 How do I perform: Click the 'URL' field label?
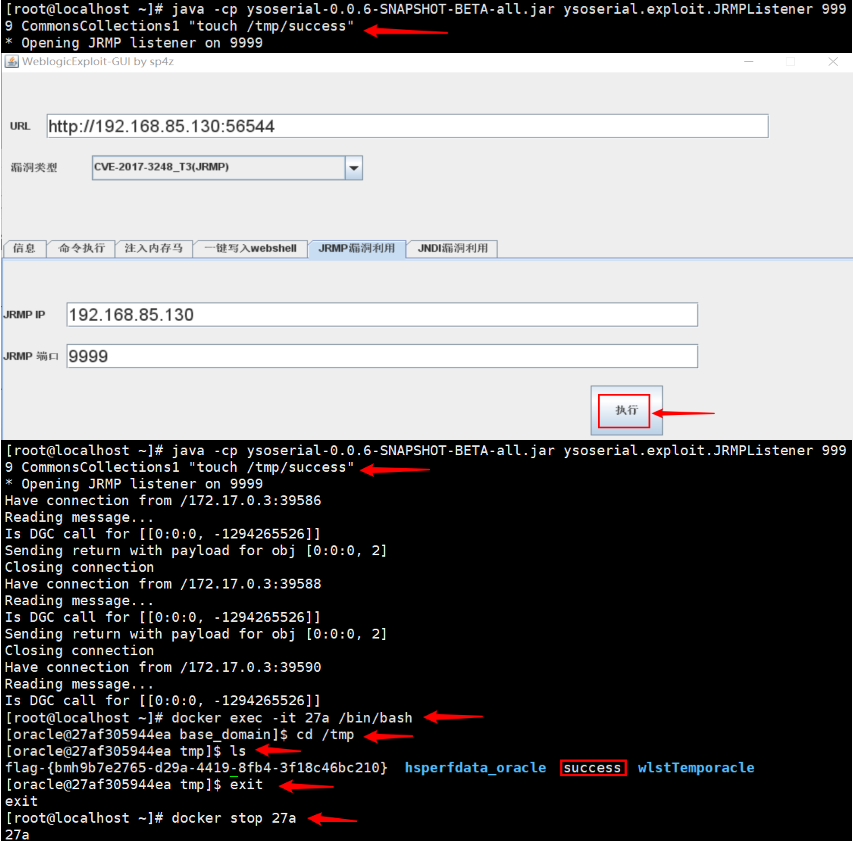(20, 126)
